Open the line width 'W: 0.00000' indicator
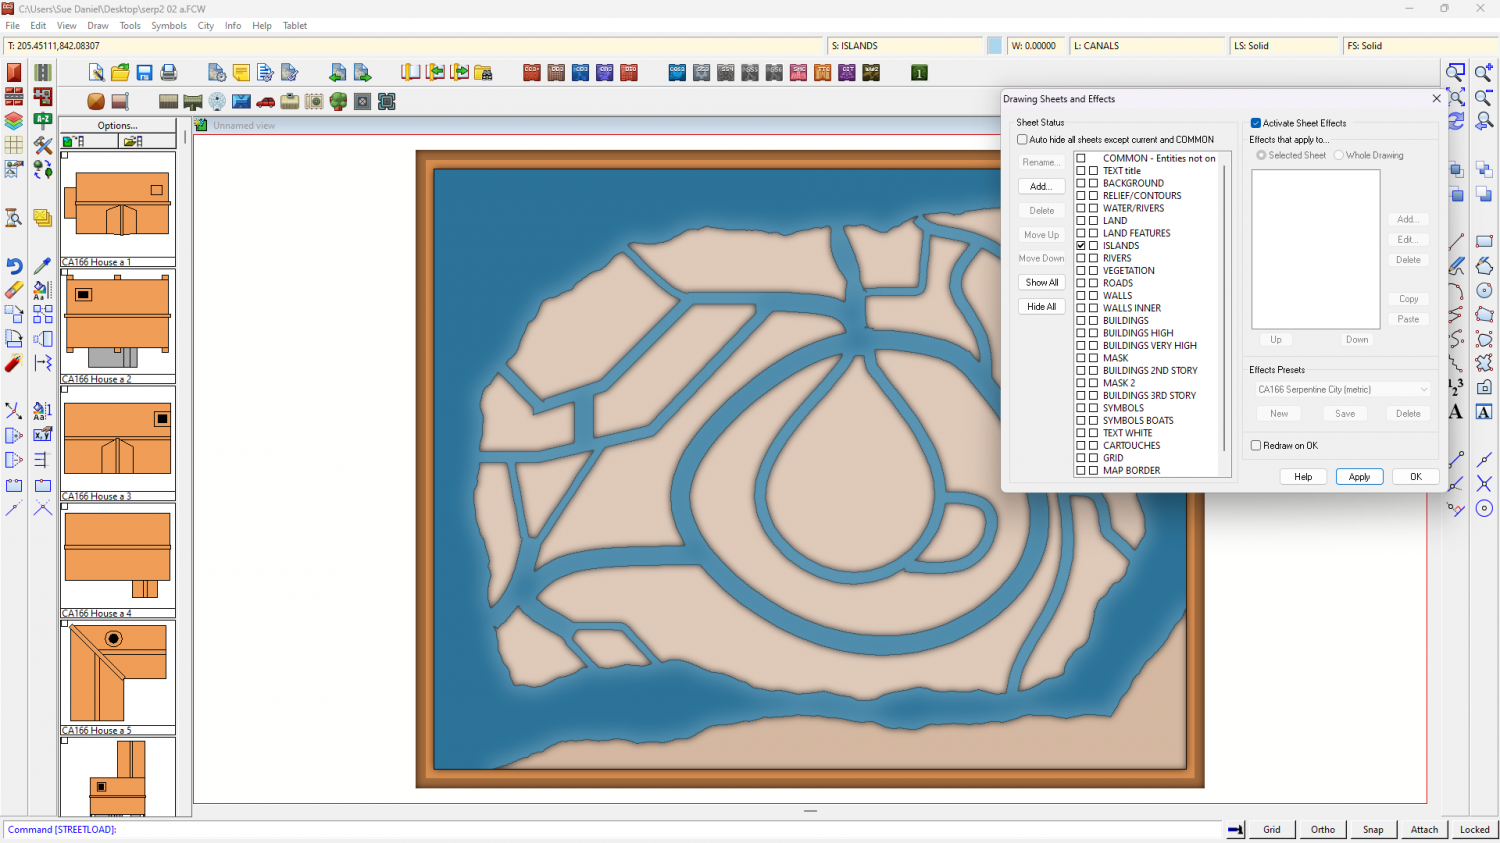 tap(1036, 46)
